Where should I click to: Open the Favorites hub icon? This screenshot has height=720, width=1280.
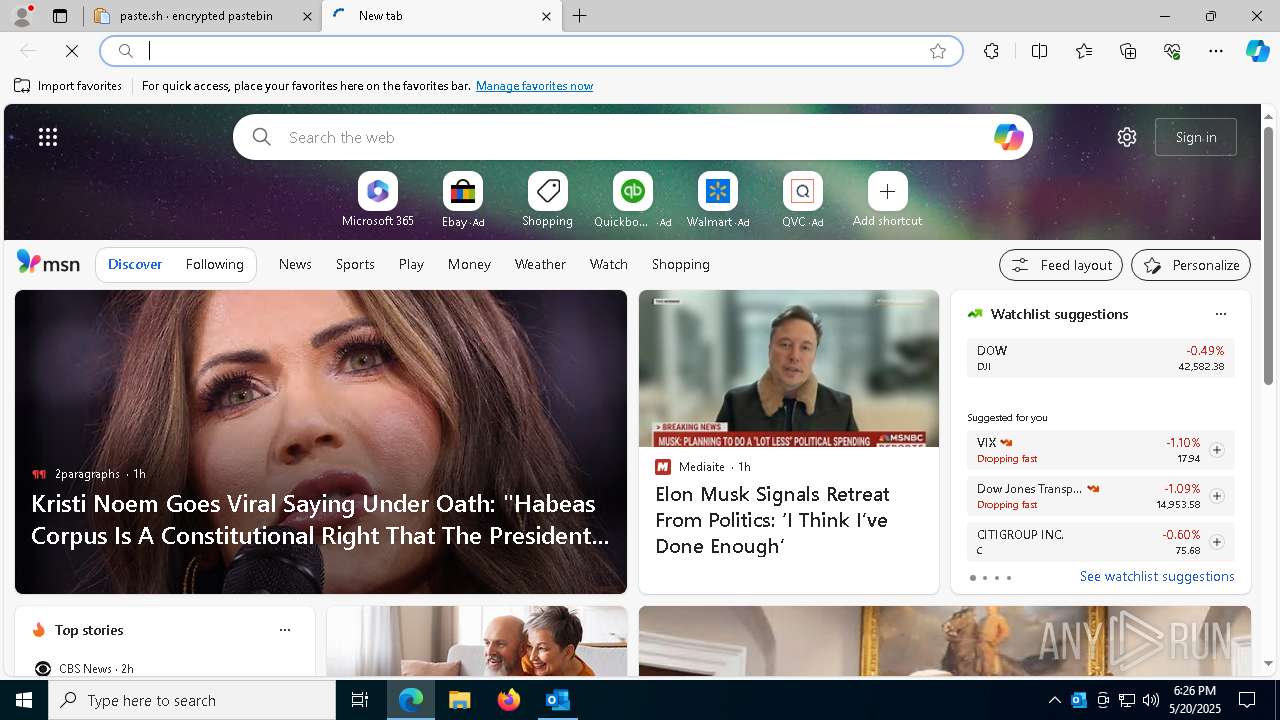click(1084, 51)
